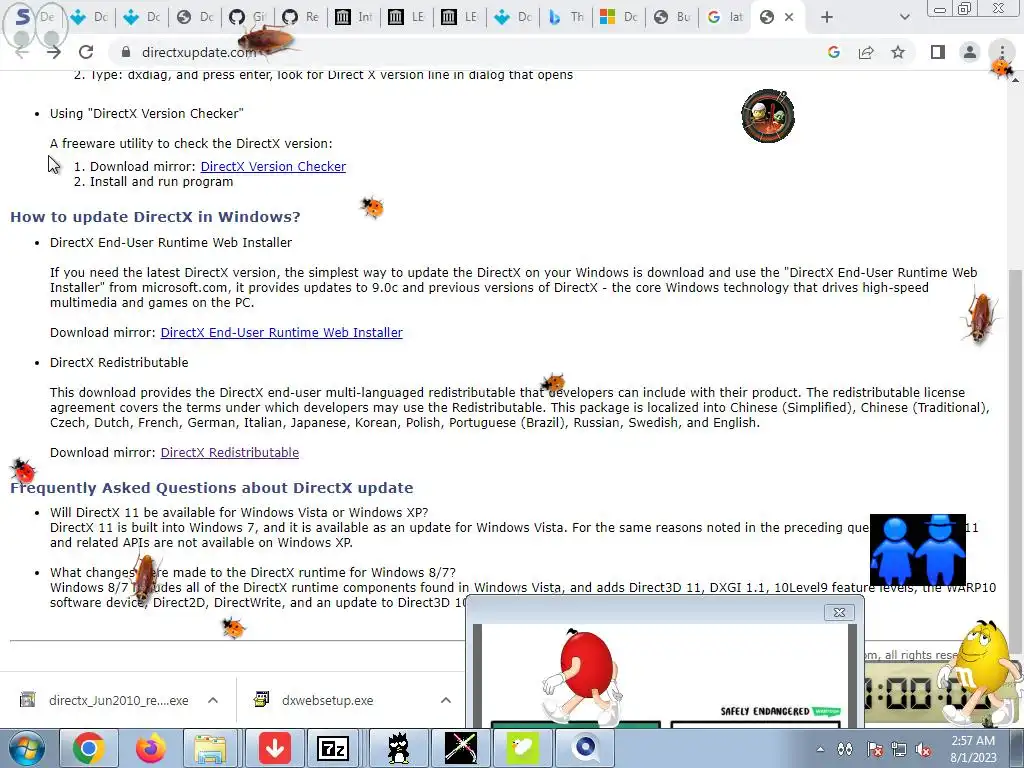Open the red download arrow taskbar app

coord(274,748)
